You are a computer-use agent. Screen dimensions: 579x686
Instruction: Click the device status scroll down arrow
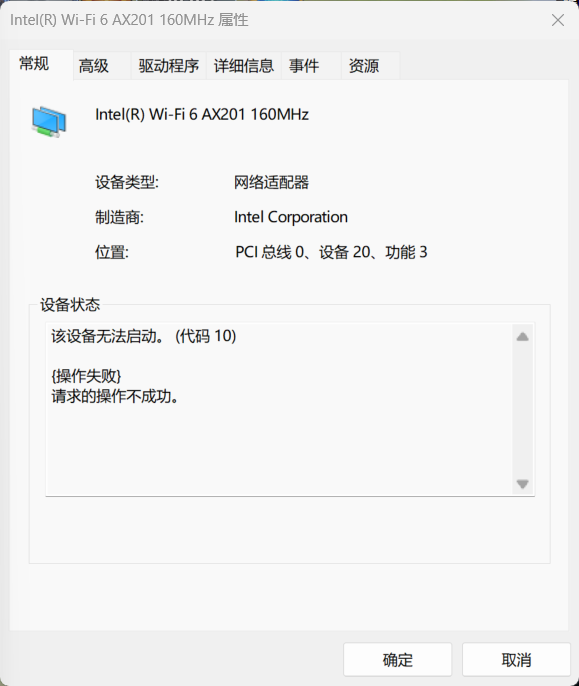tap(523, 484)
